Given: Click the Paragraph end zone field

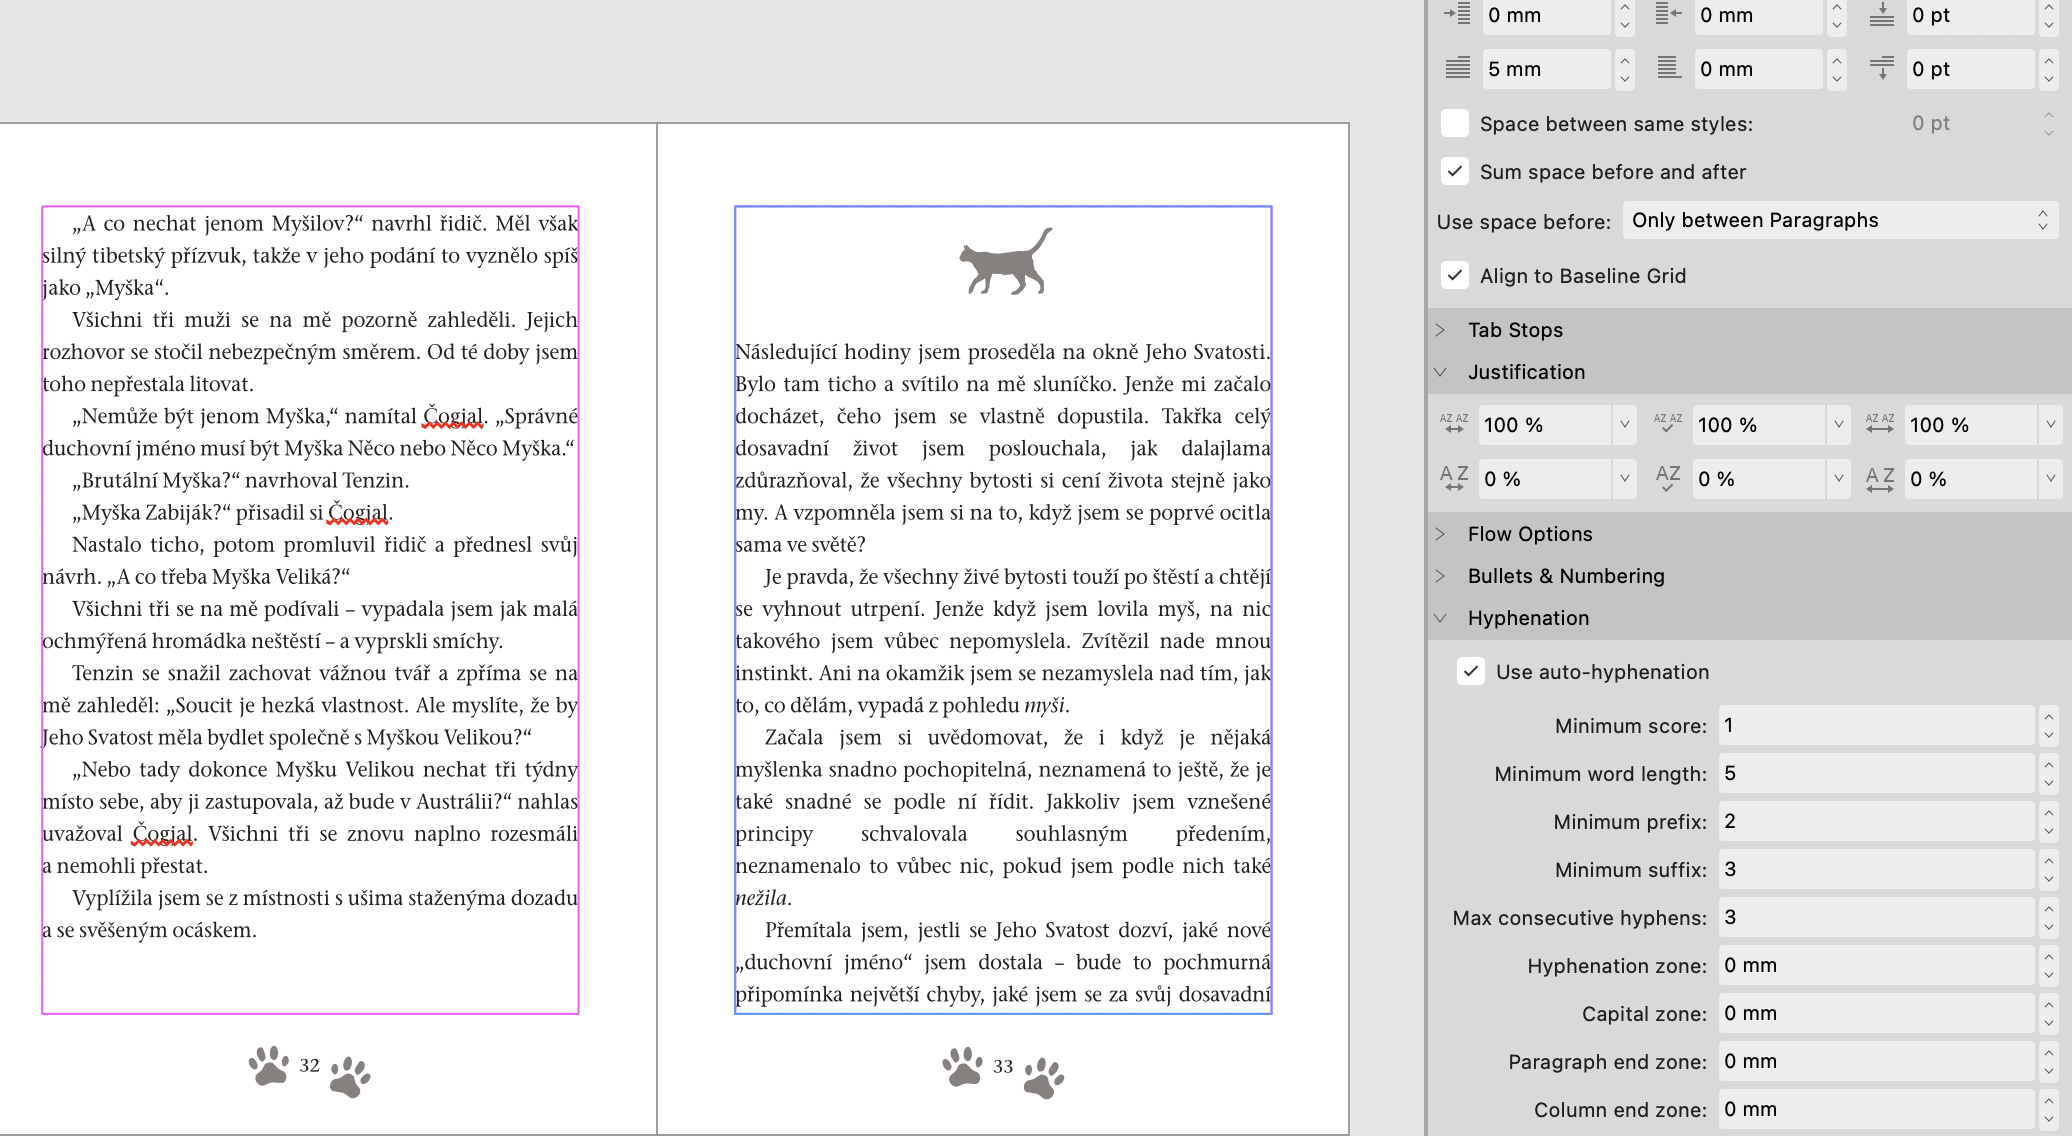Looking at the screenshot, I should [x=1876, y=1061].
